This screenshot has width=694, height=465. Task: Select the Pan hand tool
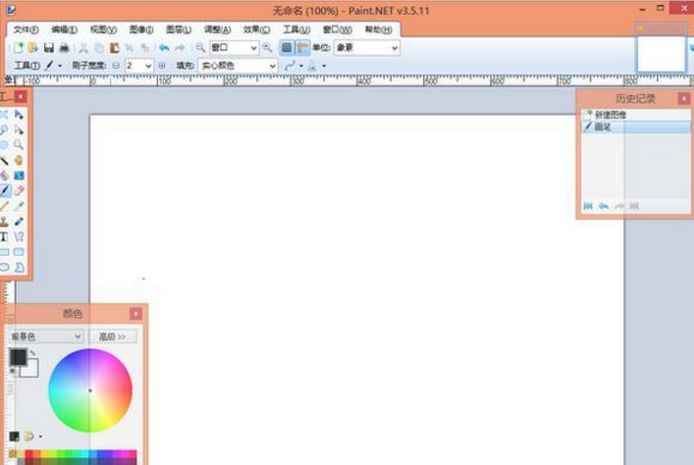pyautogui.click(x=19, y=160)
